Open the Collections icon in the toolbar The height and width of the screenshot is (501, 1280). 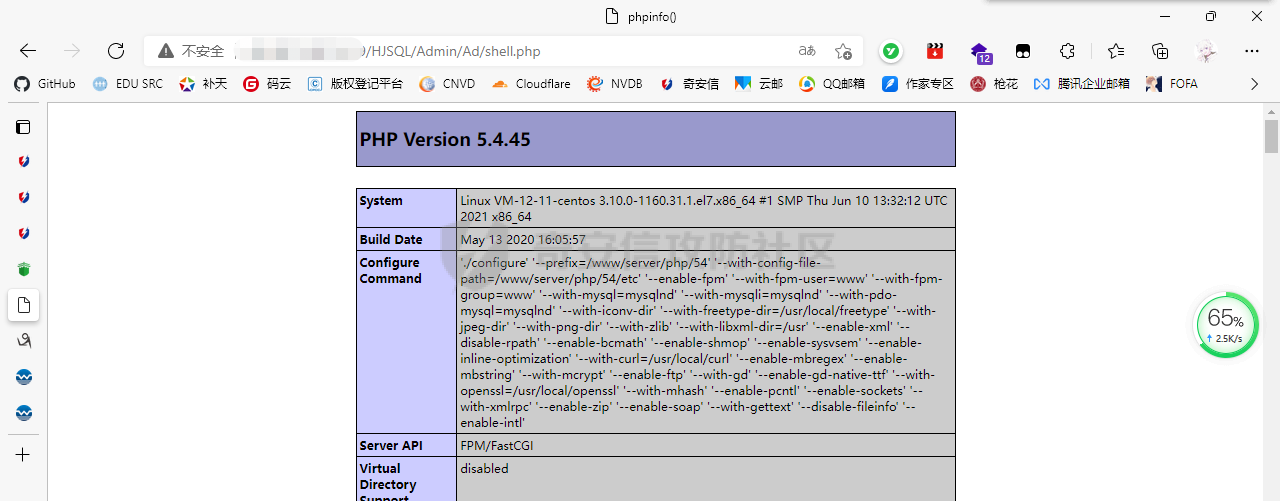click(1160, 51)
